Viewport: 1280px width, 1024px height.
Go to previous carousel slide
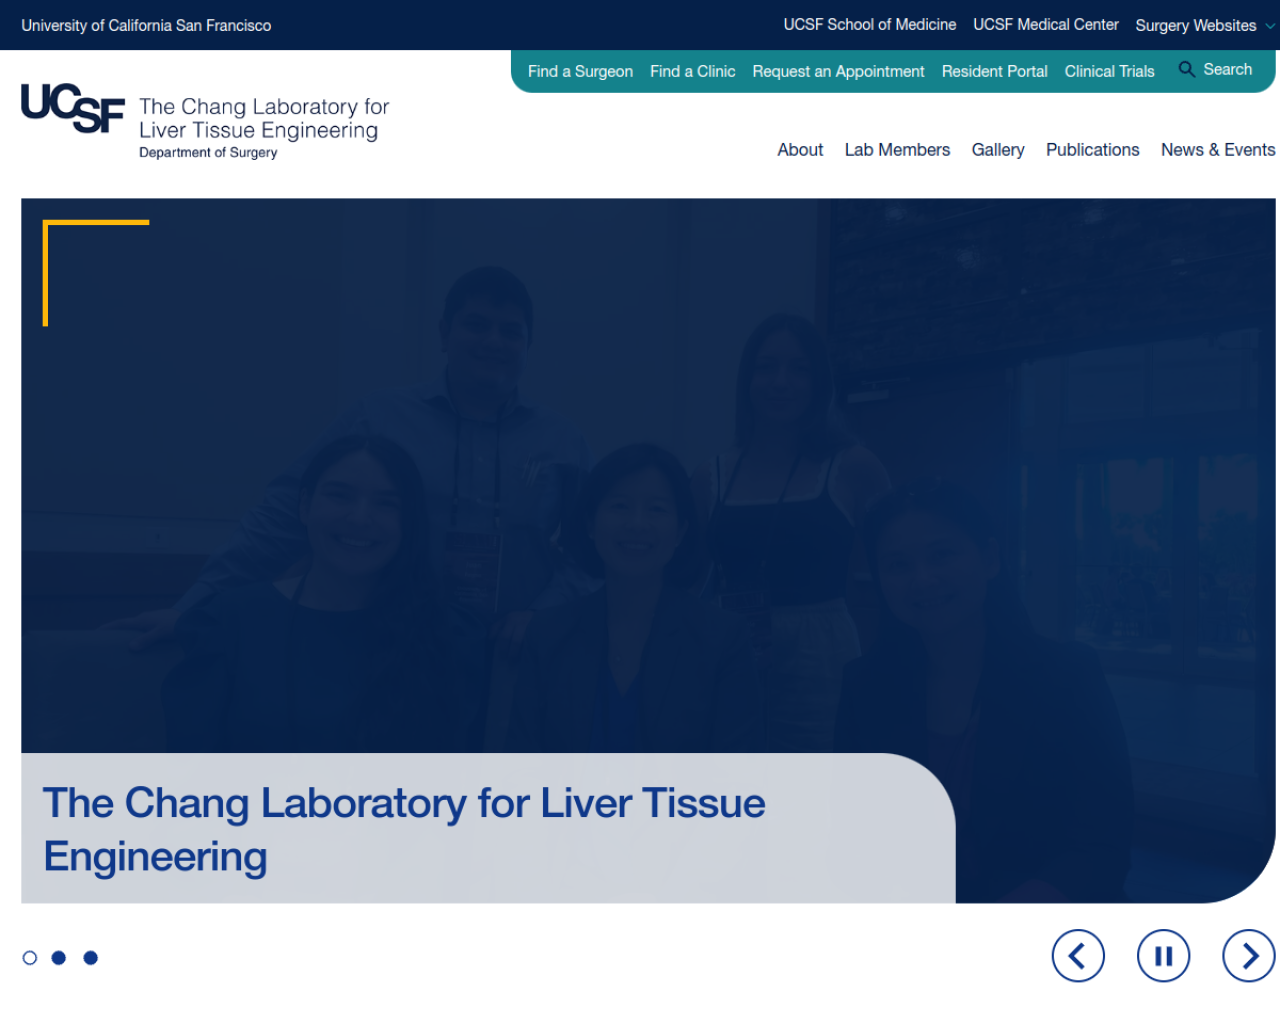[1078, 956]
